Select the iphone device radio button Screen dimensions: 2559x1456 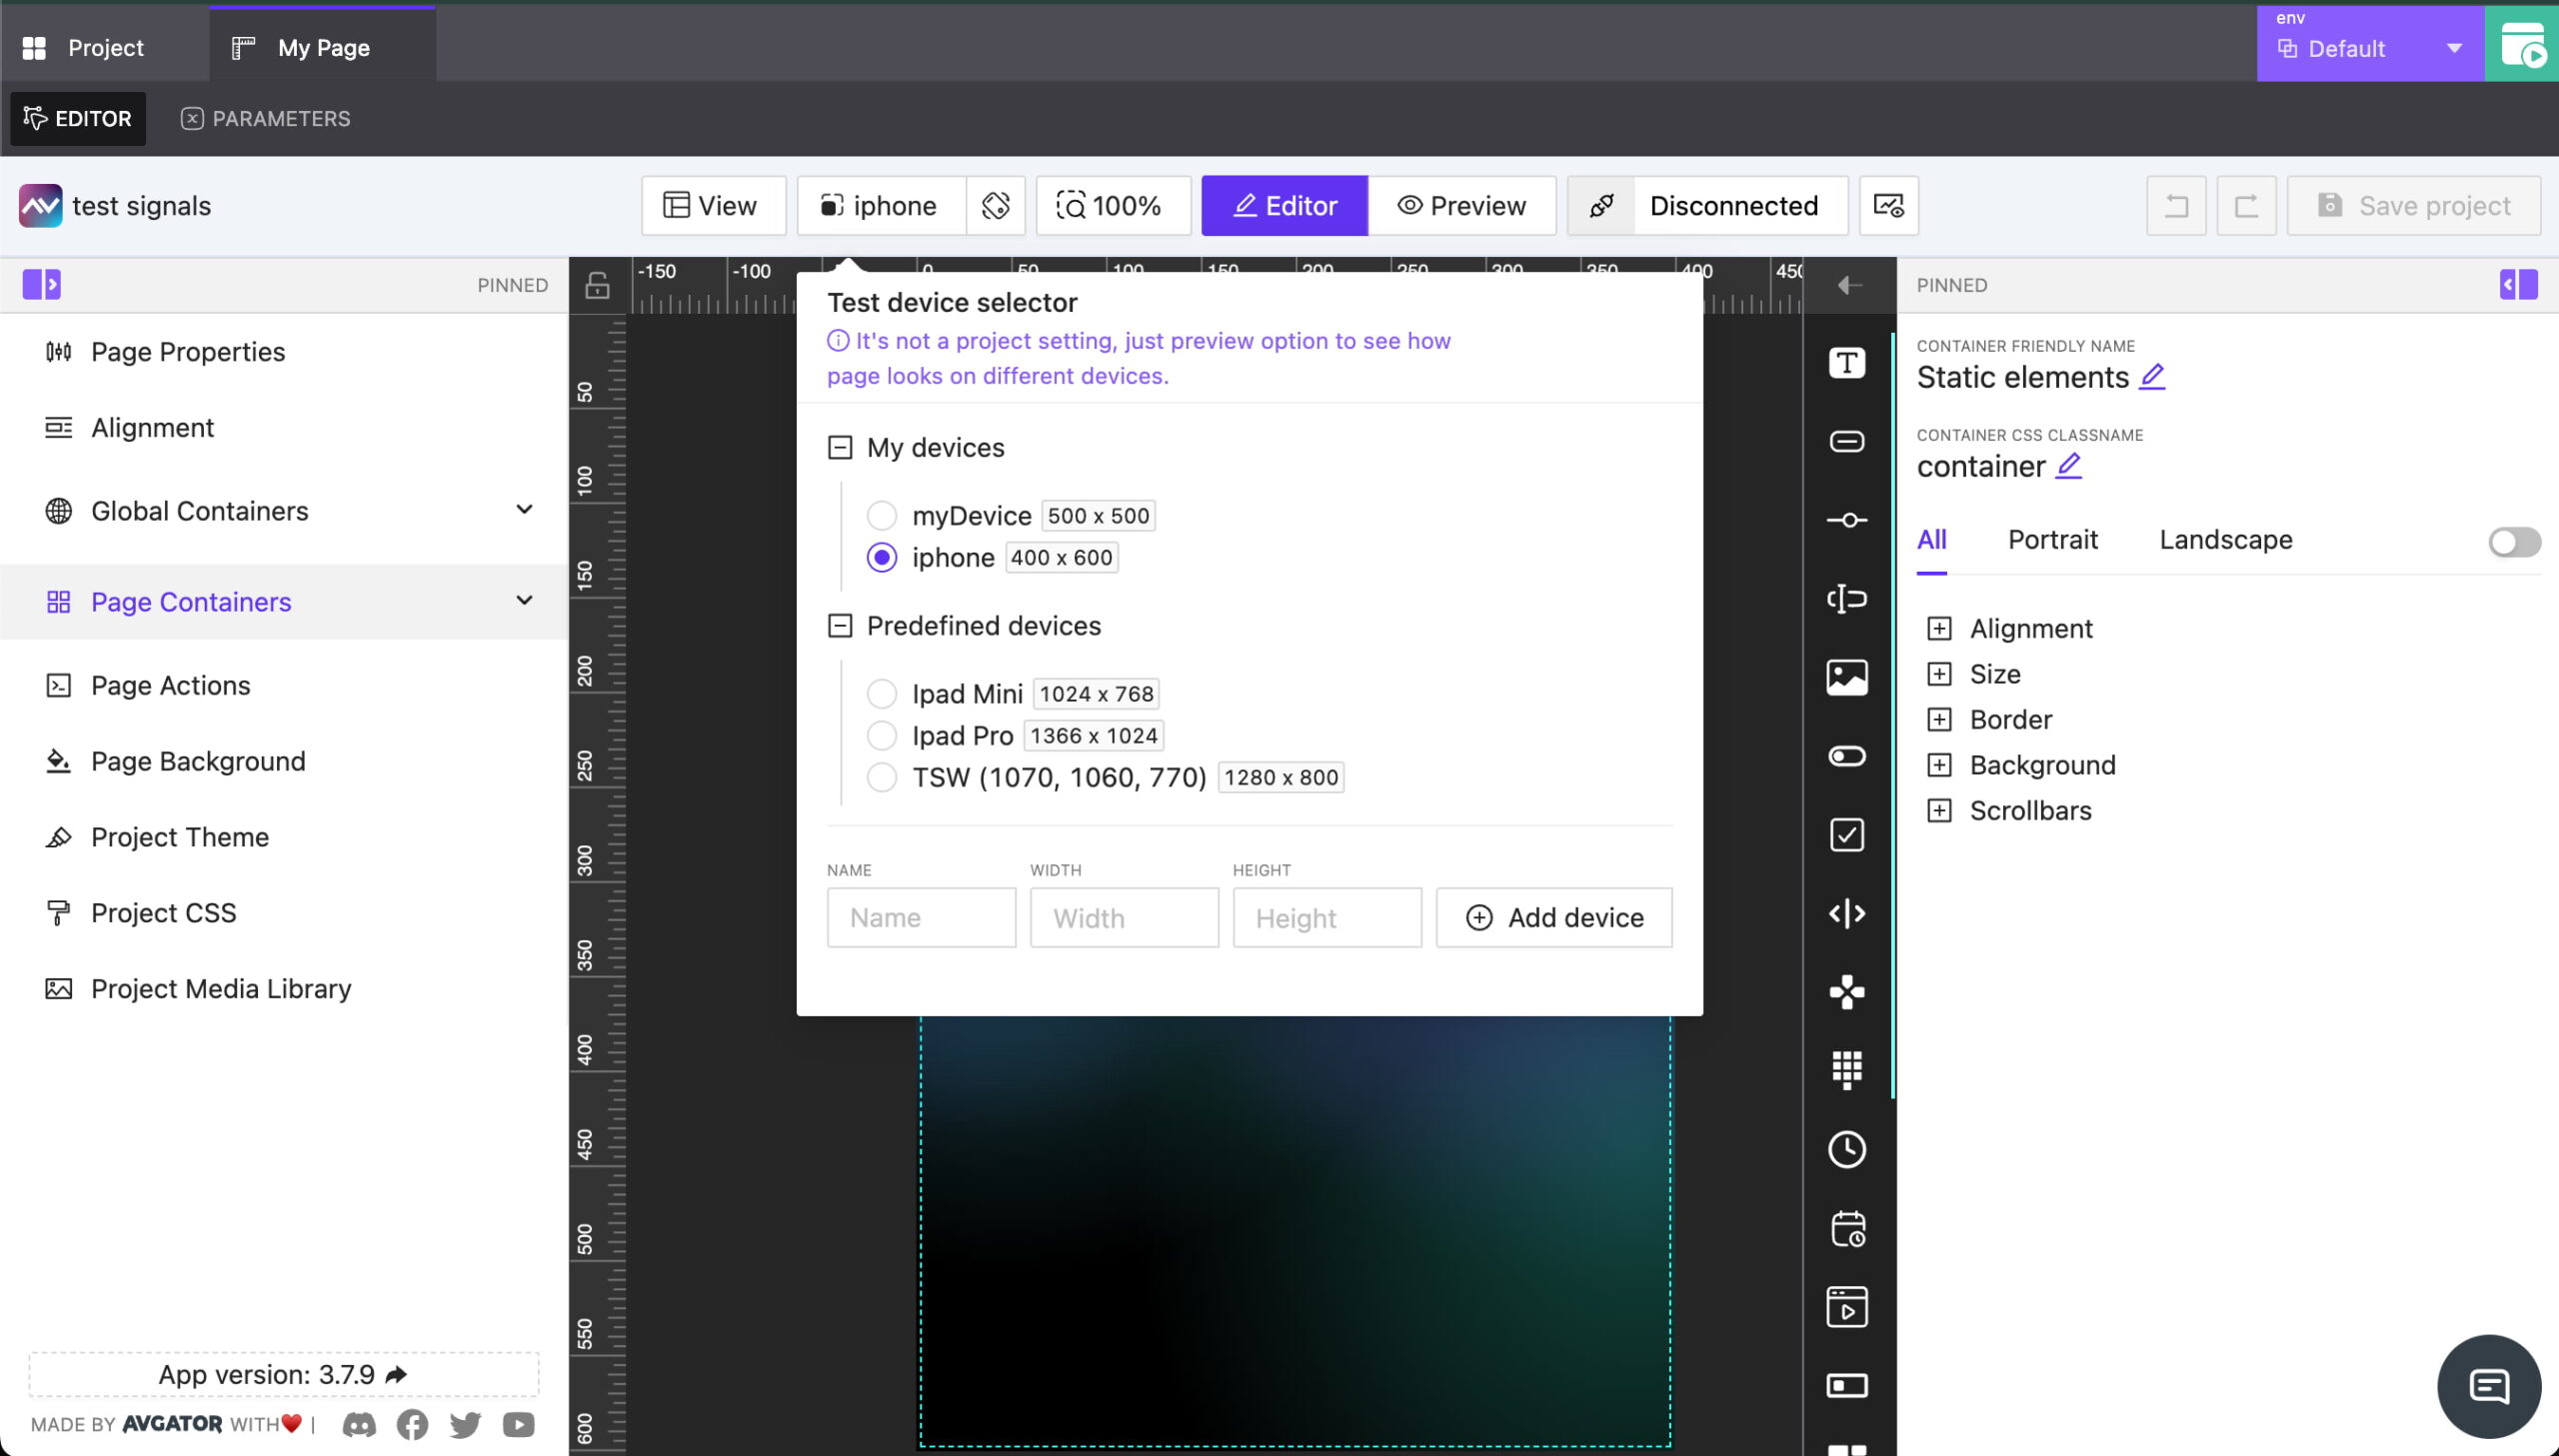pos(881,557)
